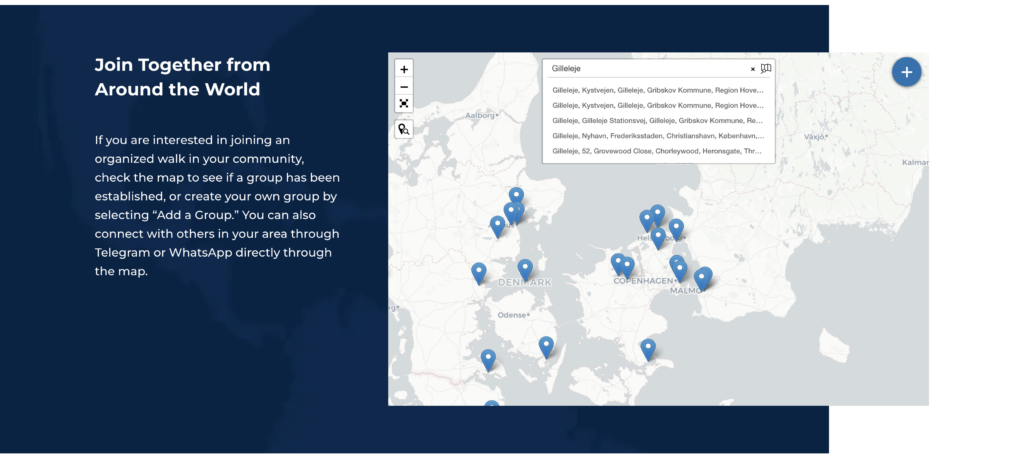The image size is (1024, 458).
Task: Click the Kalmar label on the map
Action: (x=914, y=162)
